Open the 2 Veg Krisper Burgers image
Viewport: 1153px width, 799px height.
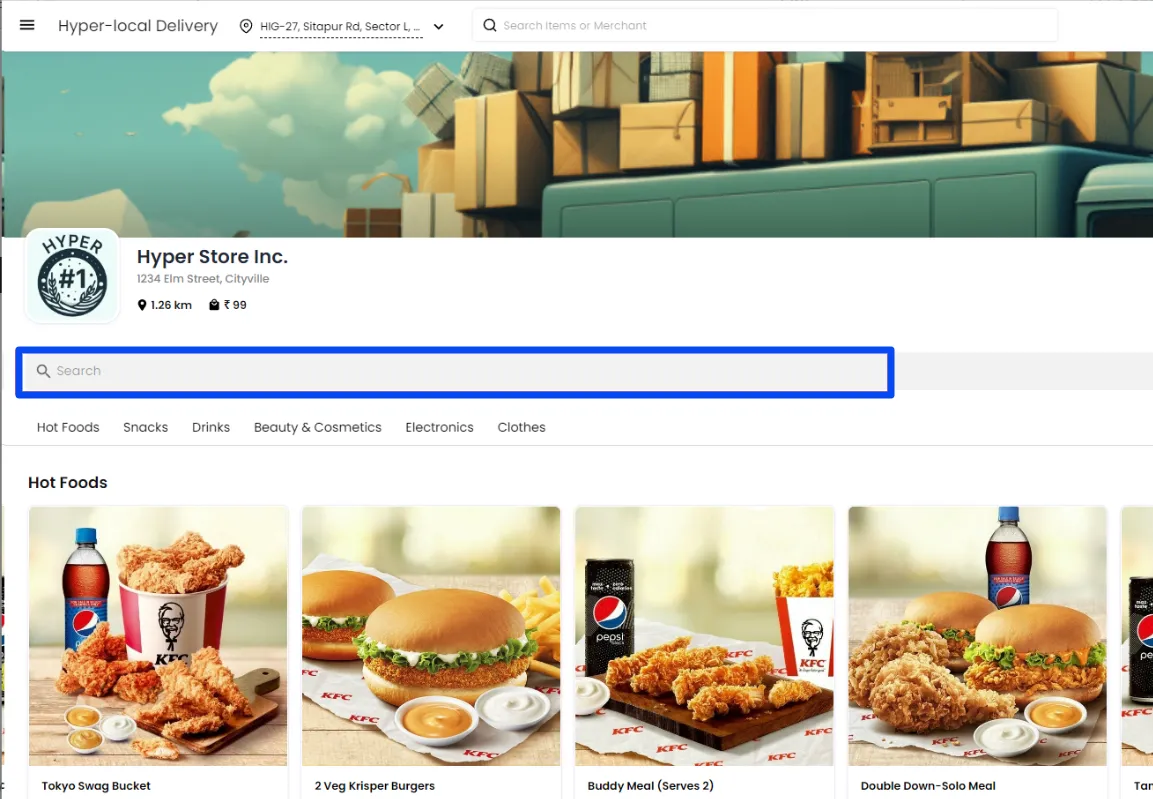click(x=431, y=636)
